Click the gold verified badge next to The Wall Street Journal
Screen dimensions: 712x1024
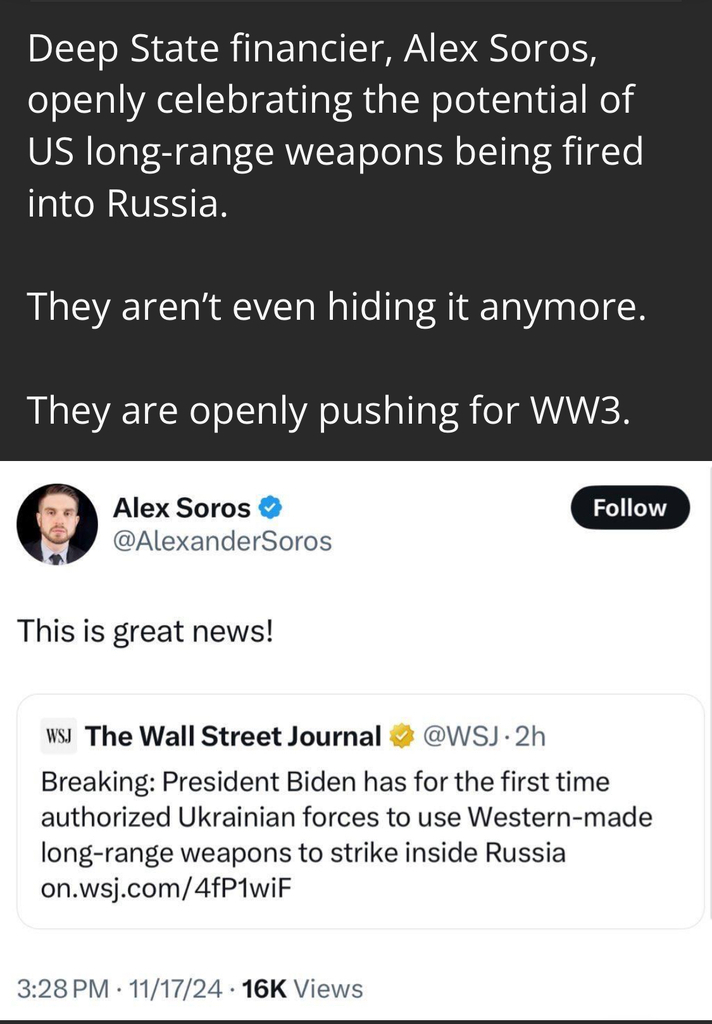[x=401, y=737]
